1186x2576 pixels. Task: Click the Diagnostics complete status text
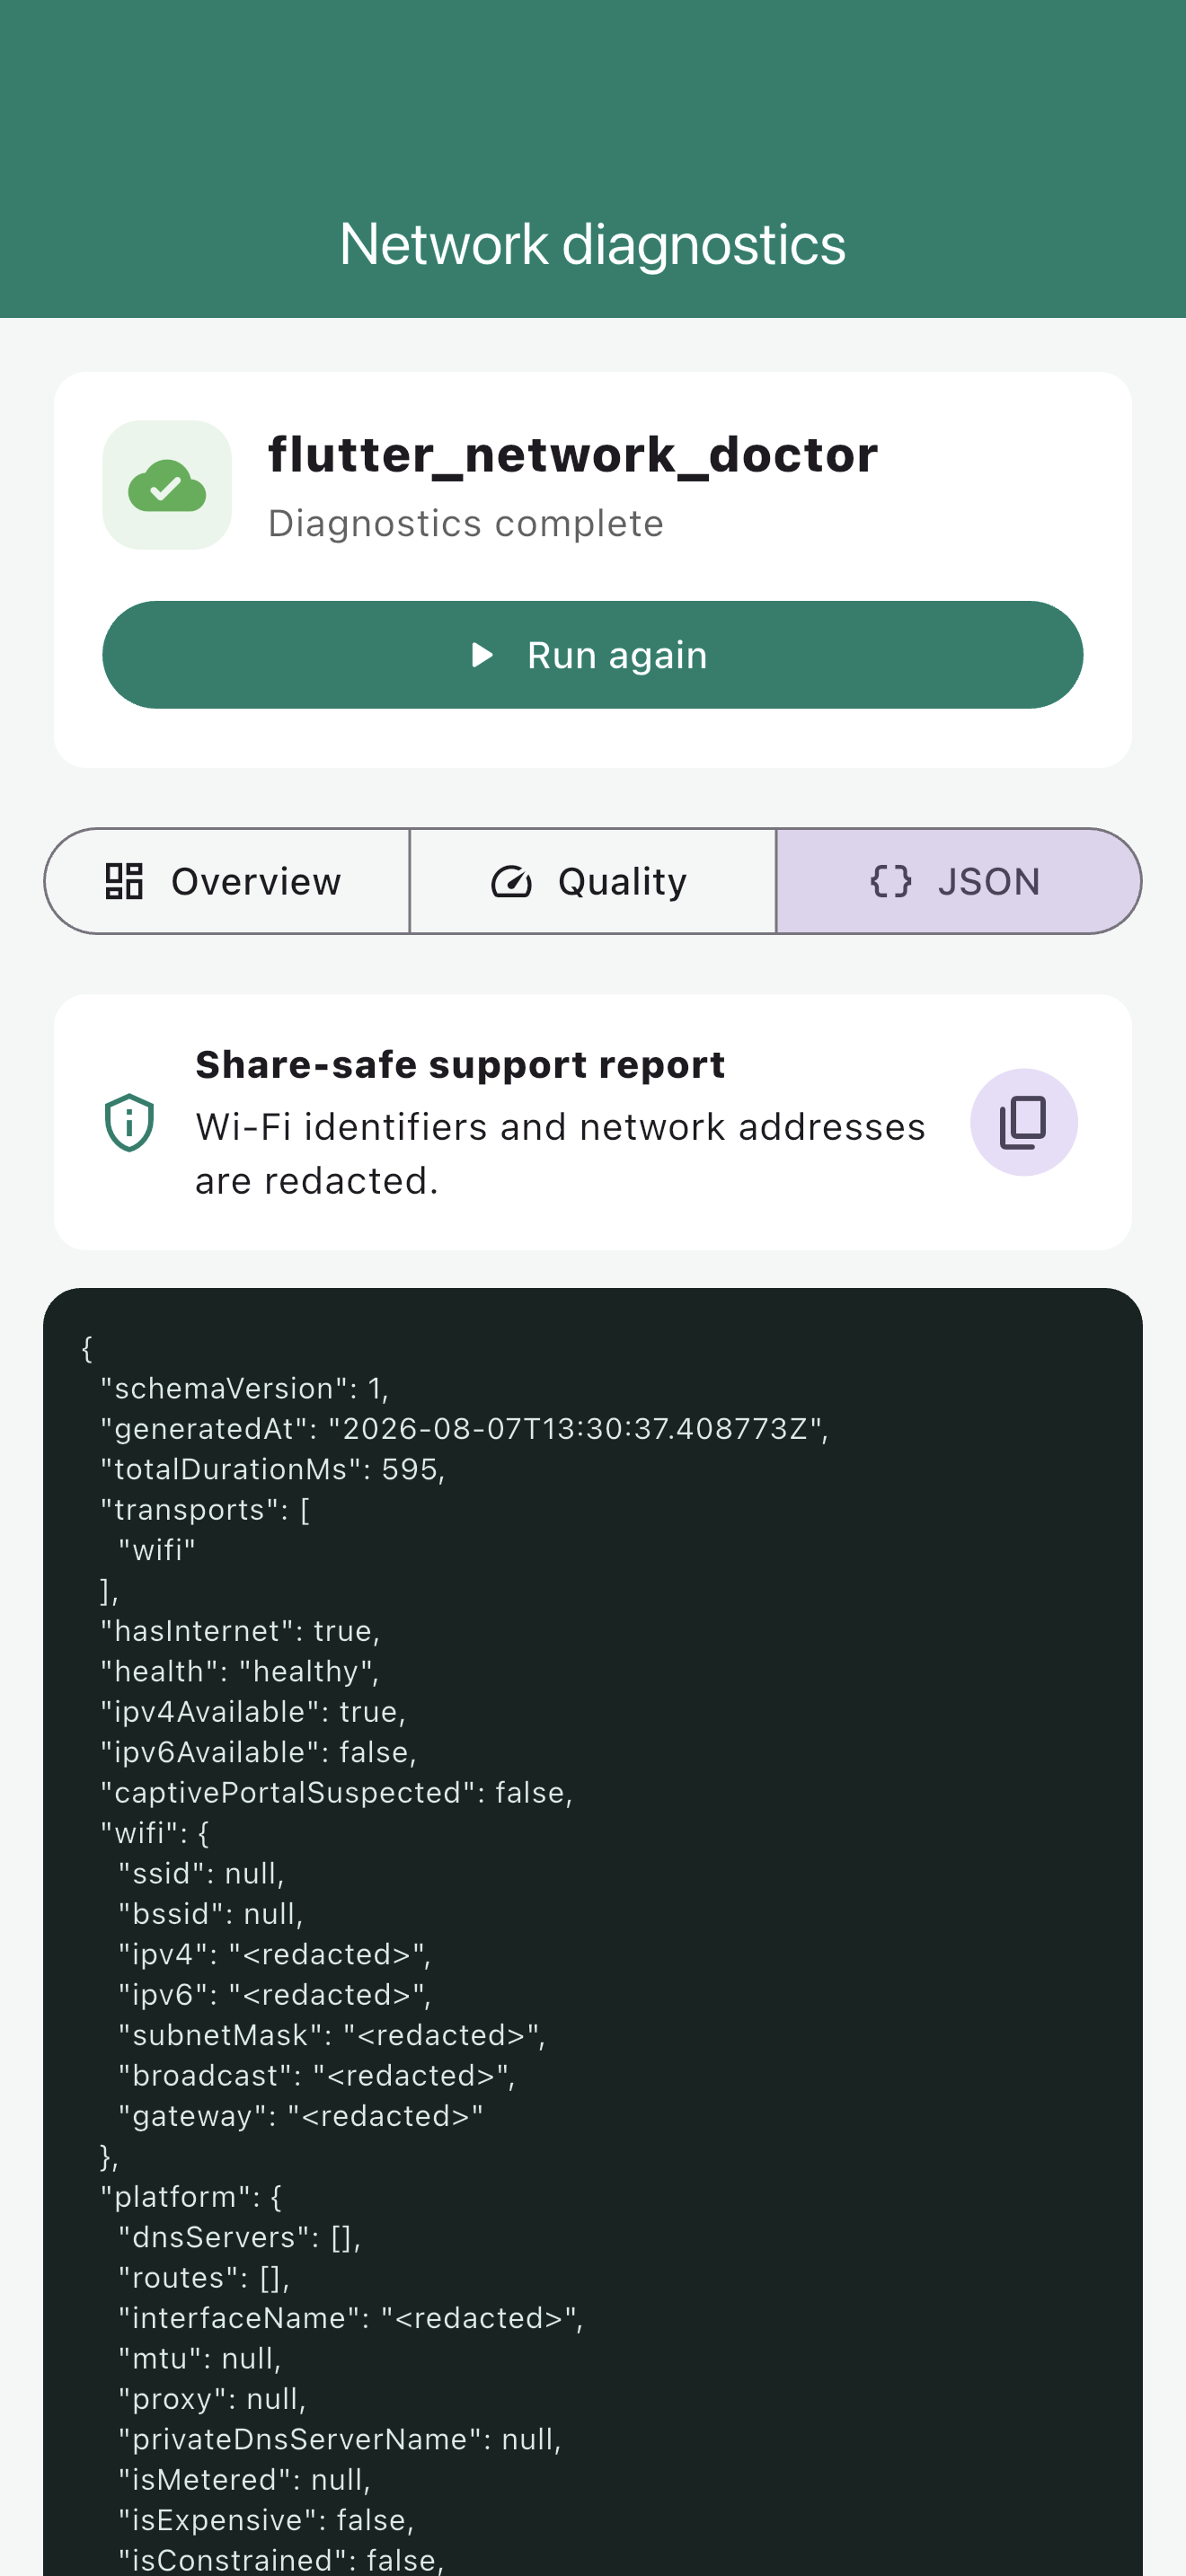(466, 523)
